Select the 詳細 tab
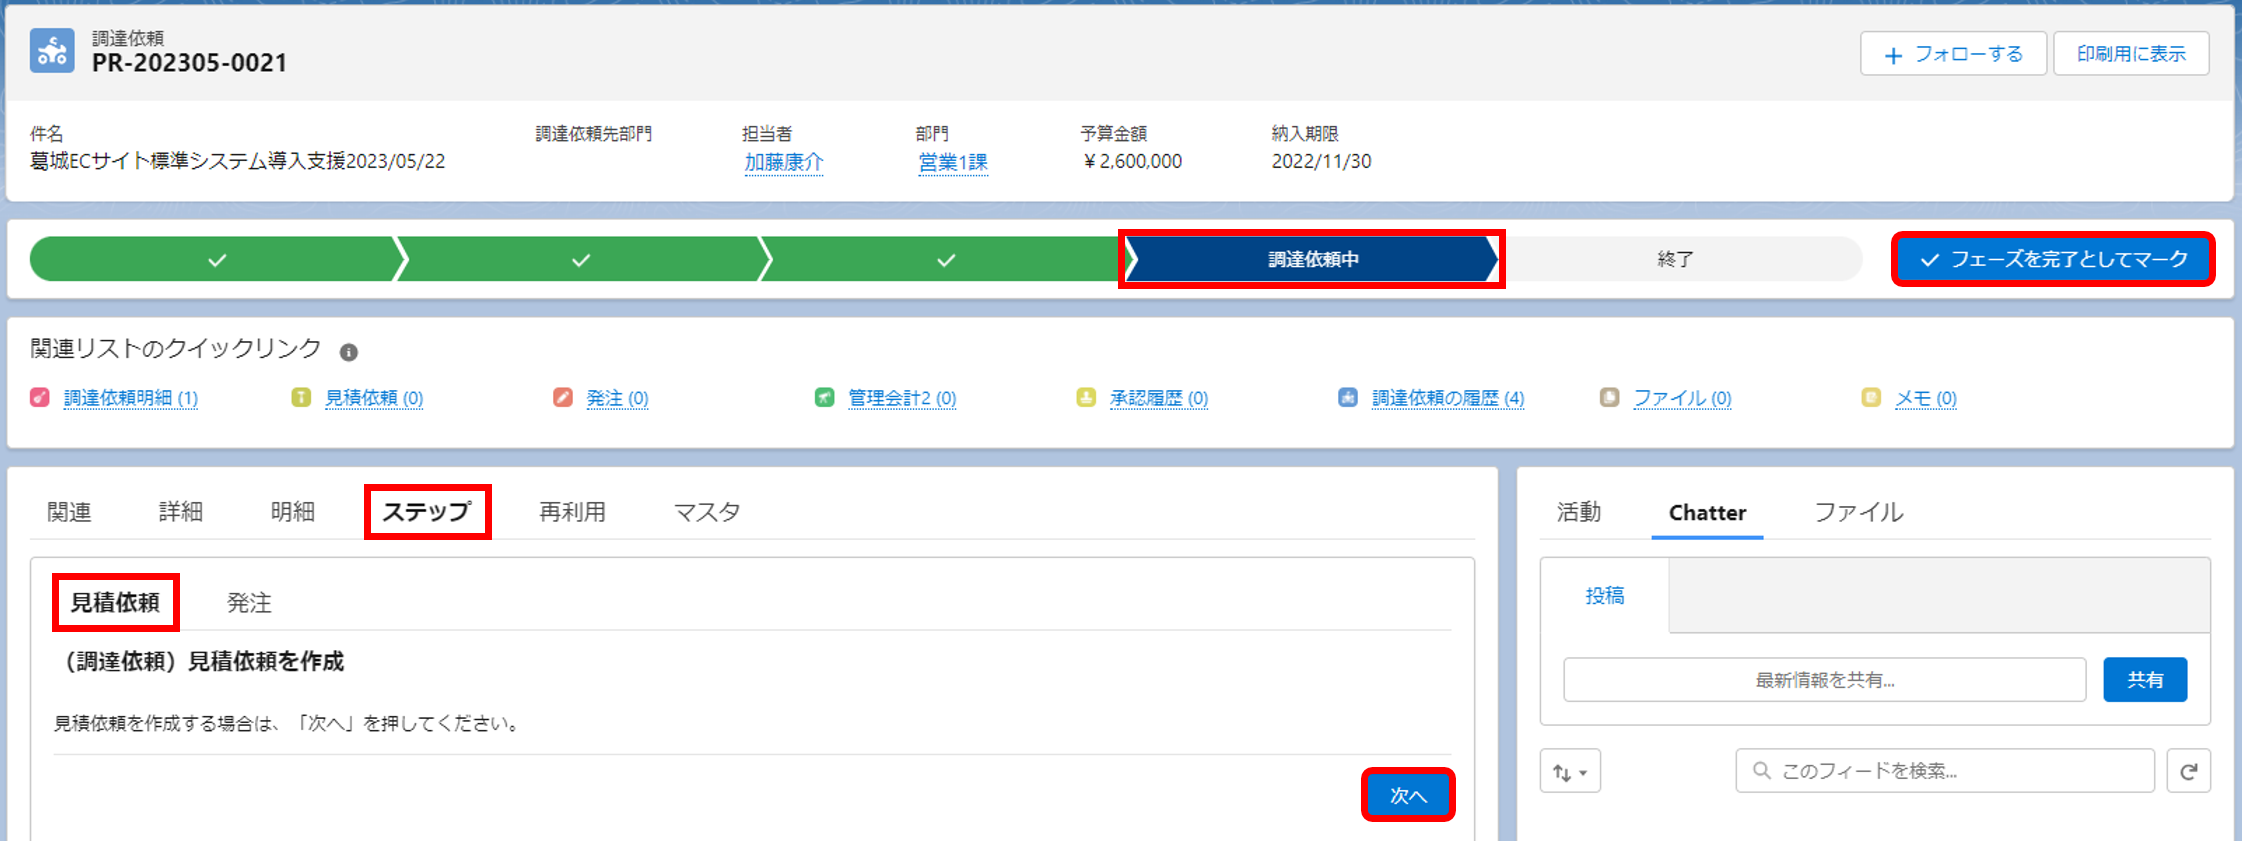The height and width of the screenshot is (841, 2242). (x=181, y=512)
